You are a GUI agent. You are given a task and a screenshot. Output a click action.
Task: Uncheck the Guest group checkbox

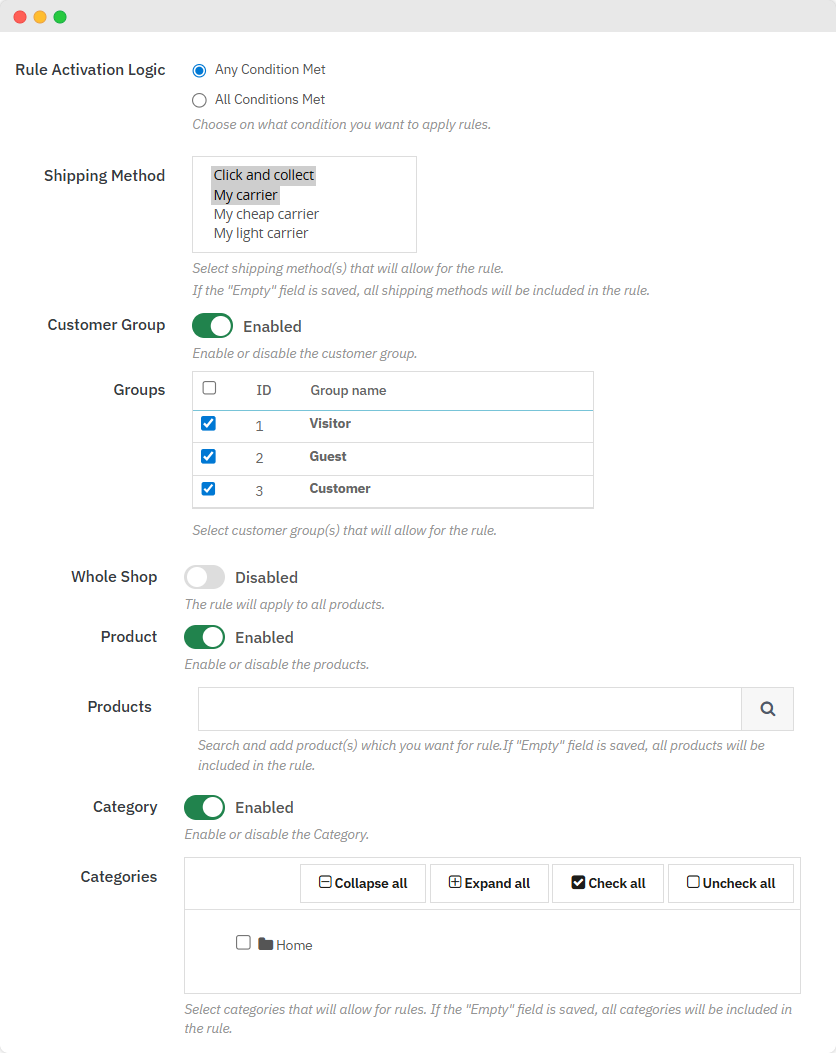[208, 456]
